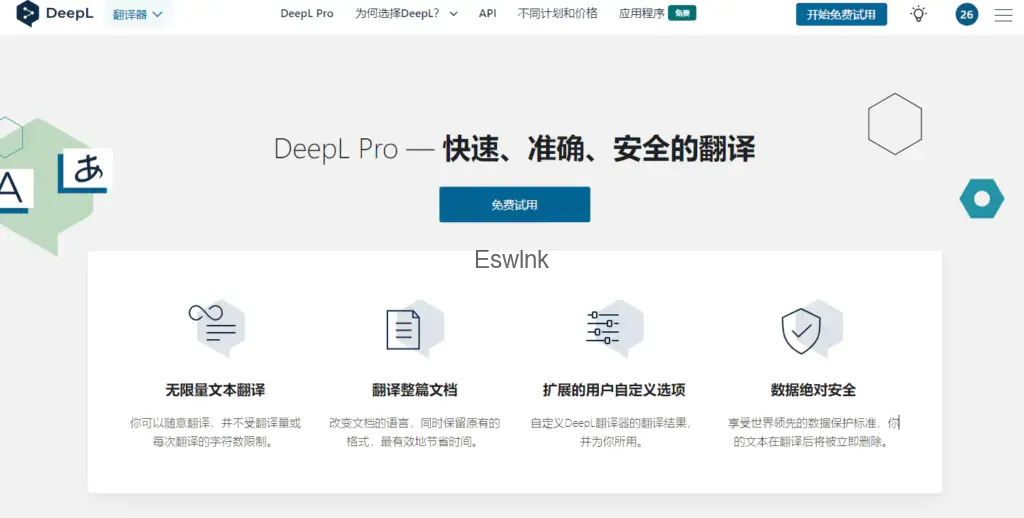Click the 数据绝对安全 heading
Image resolution: width=1024 pixels, height=518 pixels.
tap(813, 390)
